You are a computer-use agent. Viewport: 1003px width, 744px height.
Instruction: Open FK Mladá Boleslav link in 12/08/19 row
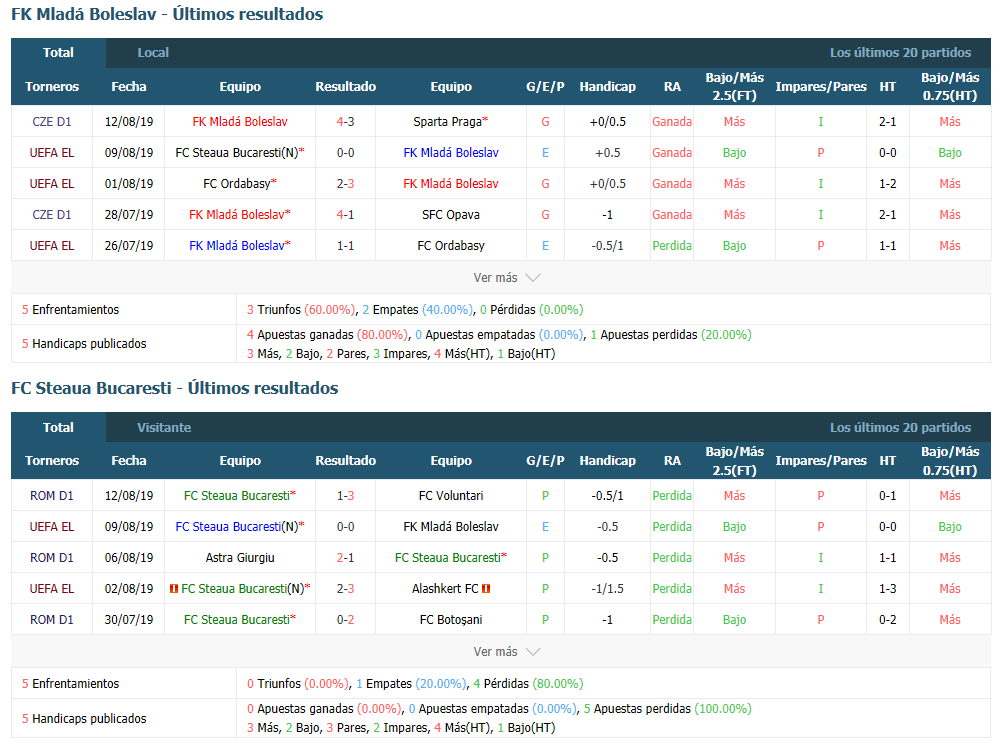(240, 122)
